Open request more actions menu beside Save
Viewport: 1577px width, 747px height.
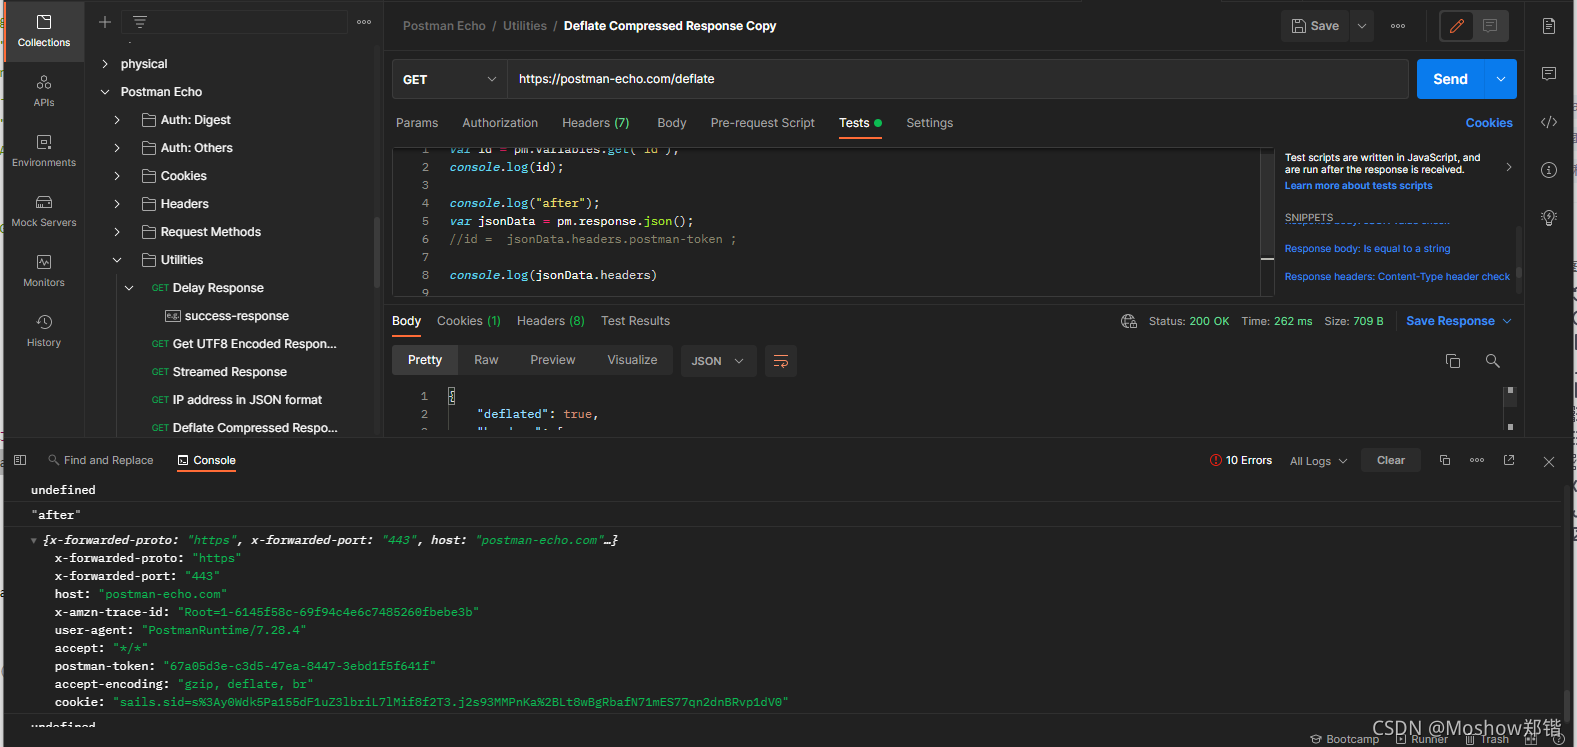point(1398,26)
